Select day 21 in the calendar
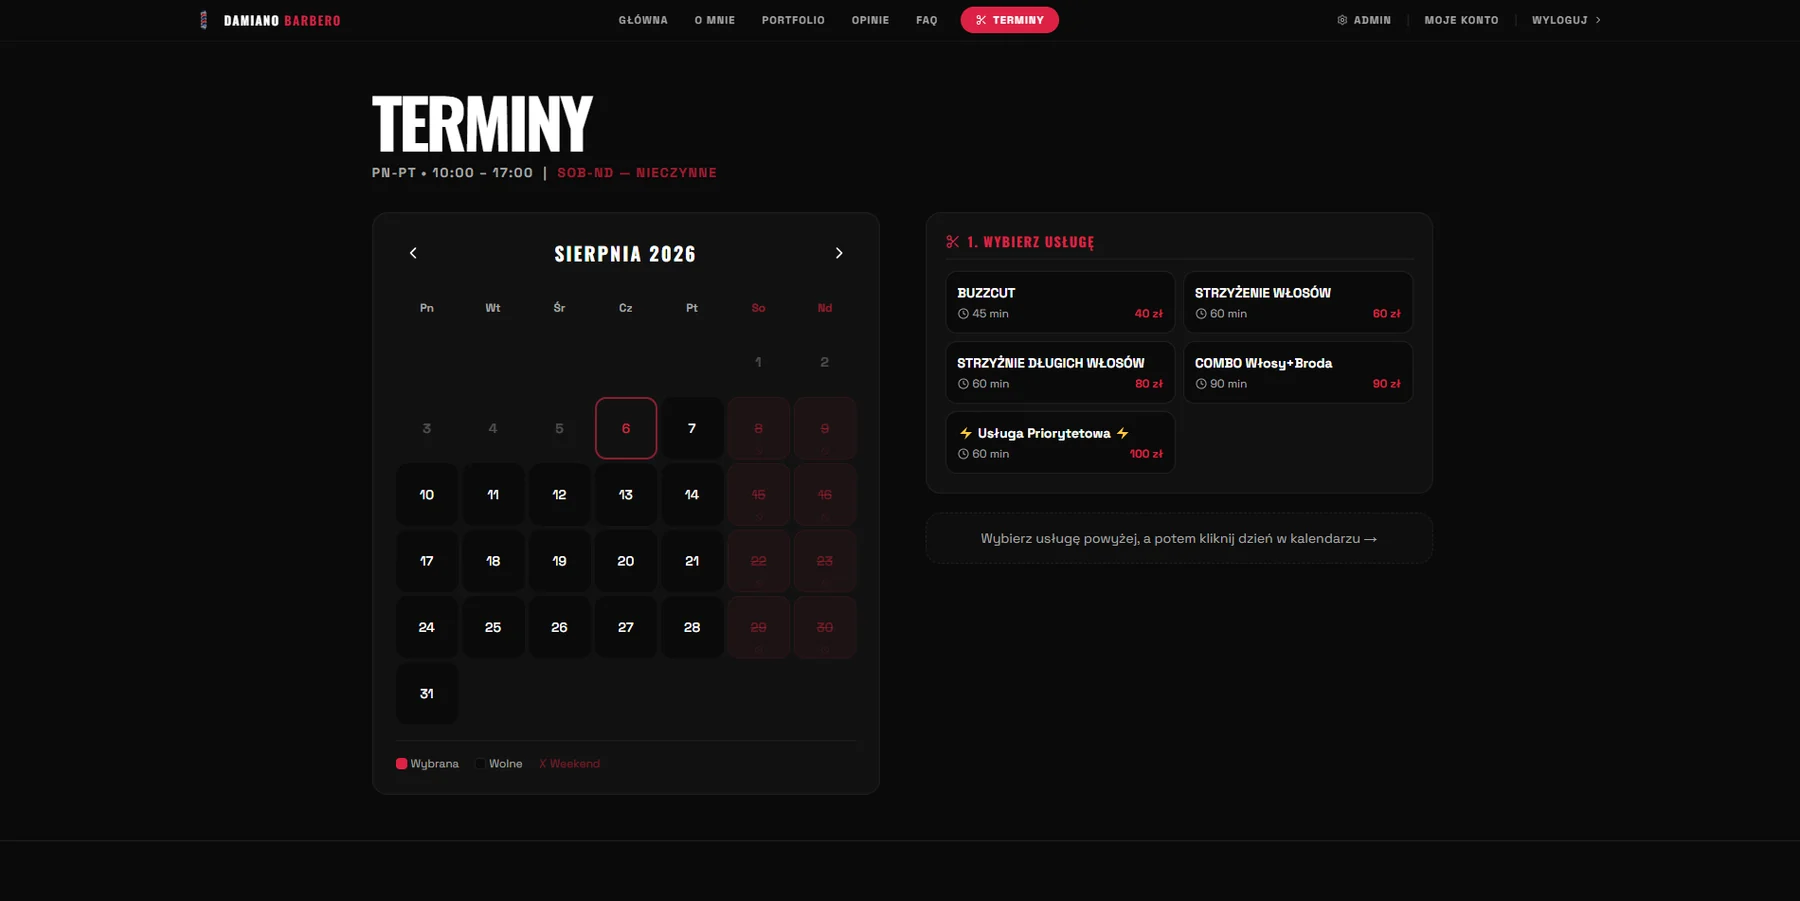 point(692,561)
